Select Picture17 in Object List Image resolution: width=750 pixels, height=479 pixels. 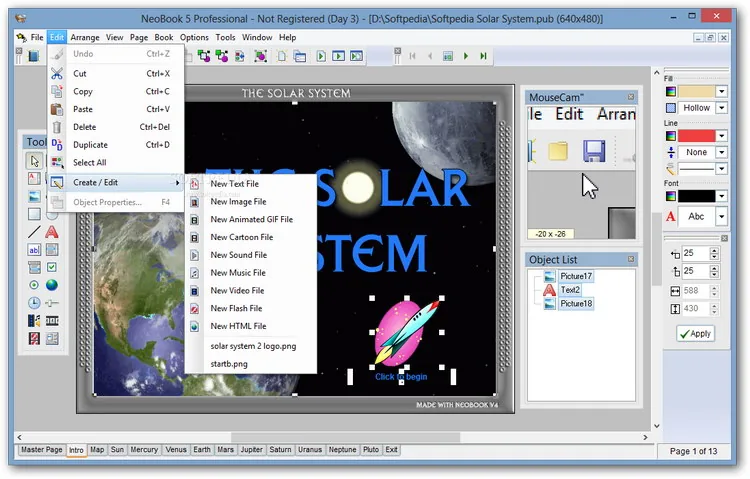click(576, 276)
